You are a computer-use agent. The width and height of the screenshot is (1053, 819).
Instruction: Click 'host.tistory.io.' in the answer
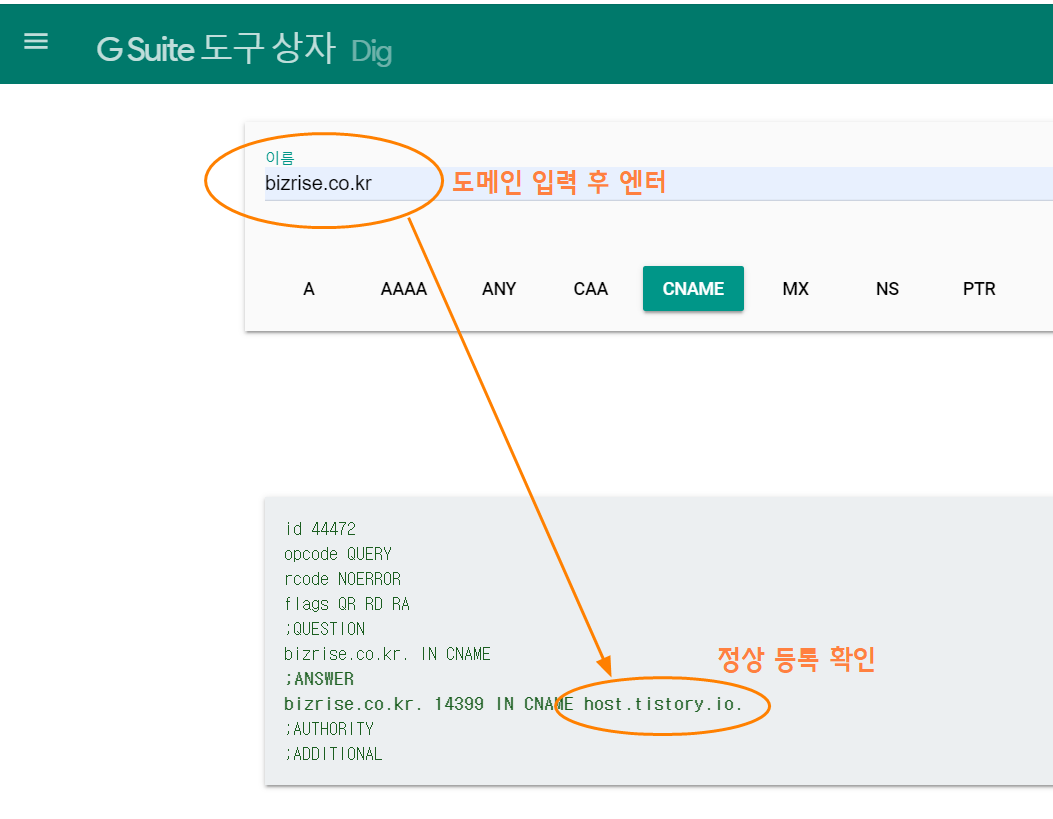pyautogui.click(x=663, y=704)
